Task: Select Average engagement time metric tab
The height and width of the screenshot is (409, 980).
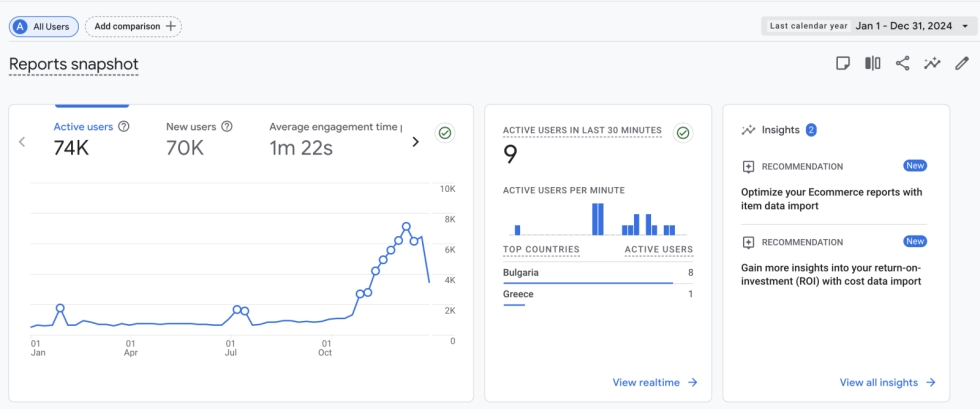Action: pyautogui.click(x=335, y=139)
